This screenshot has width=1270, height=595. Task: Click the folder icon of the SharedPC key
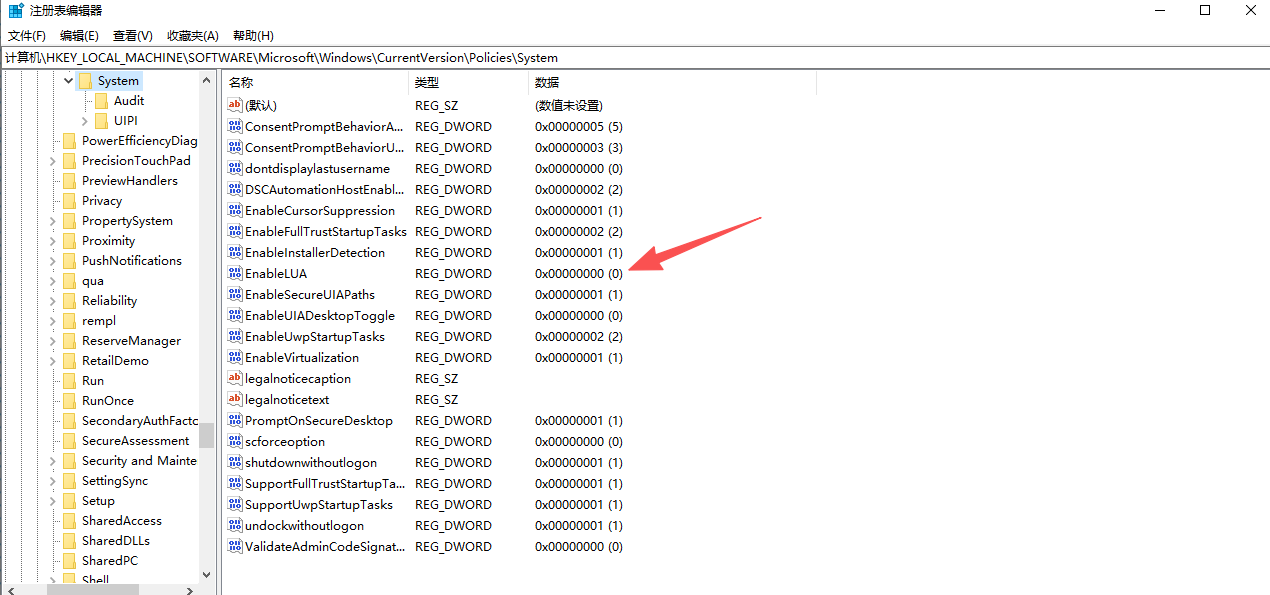[69, 561]
